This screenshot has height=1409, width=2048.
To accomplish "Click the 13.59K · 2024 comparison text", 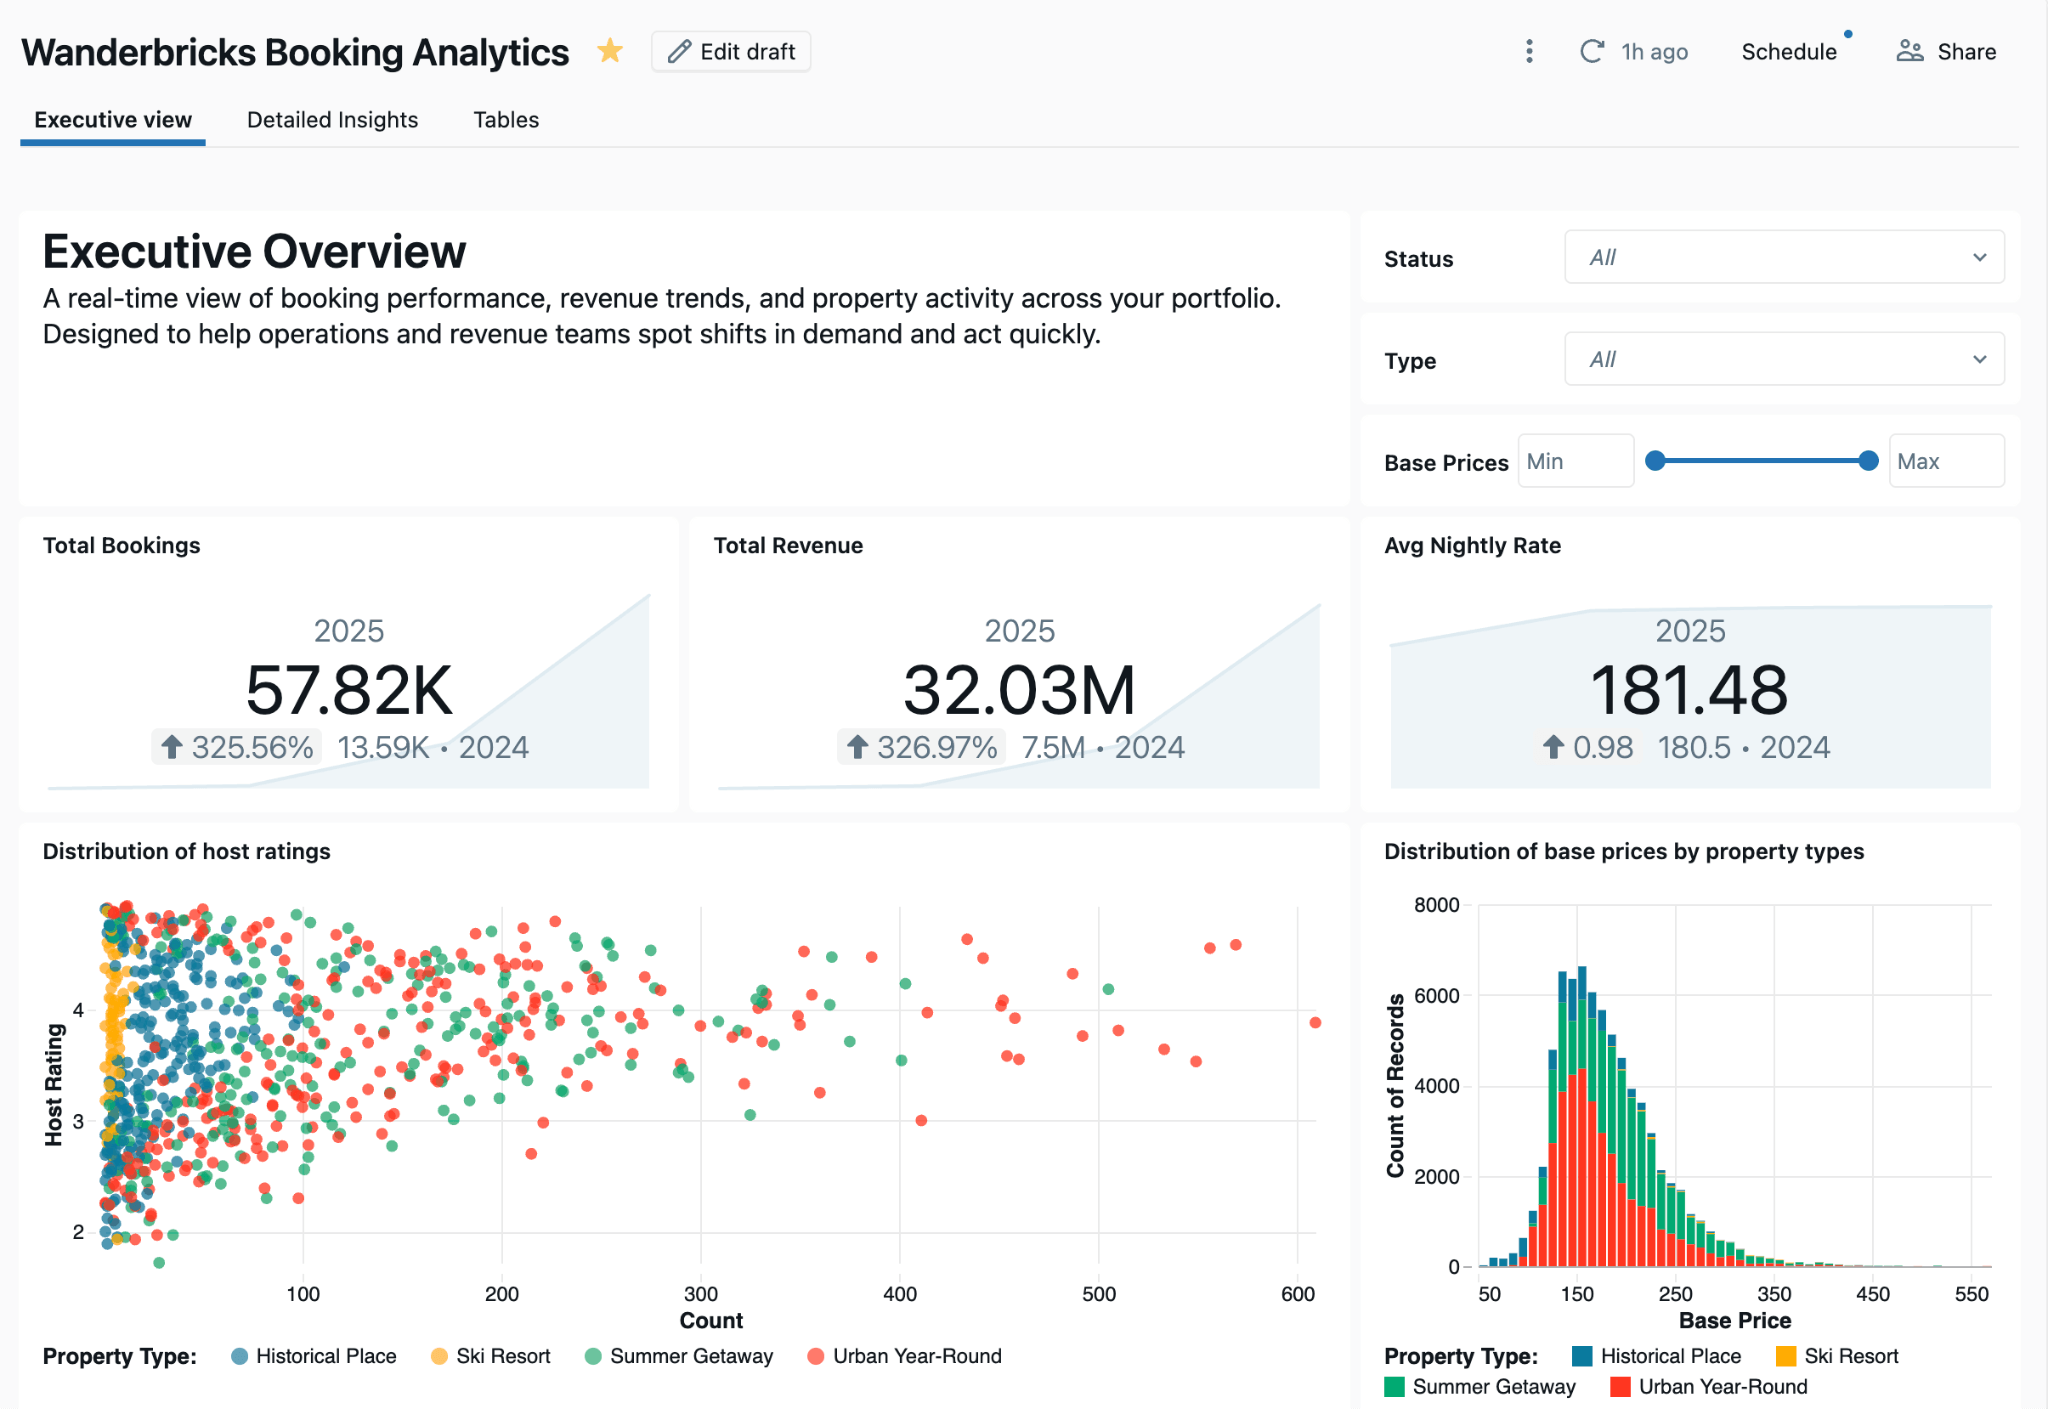I will tap(433, 747).
